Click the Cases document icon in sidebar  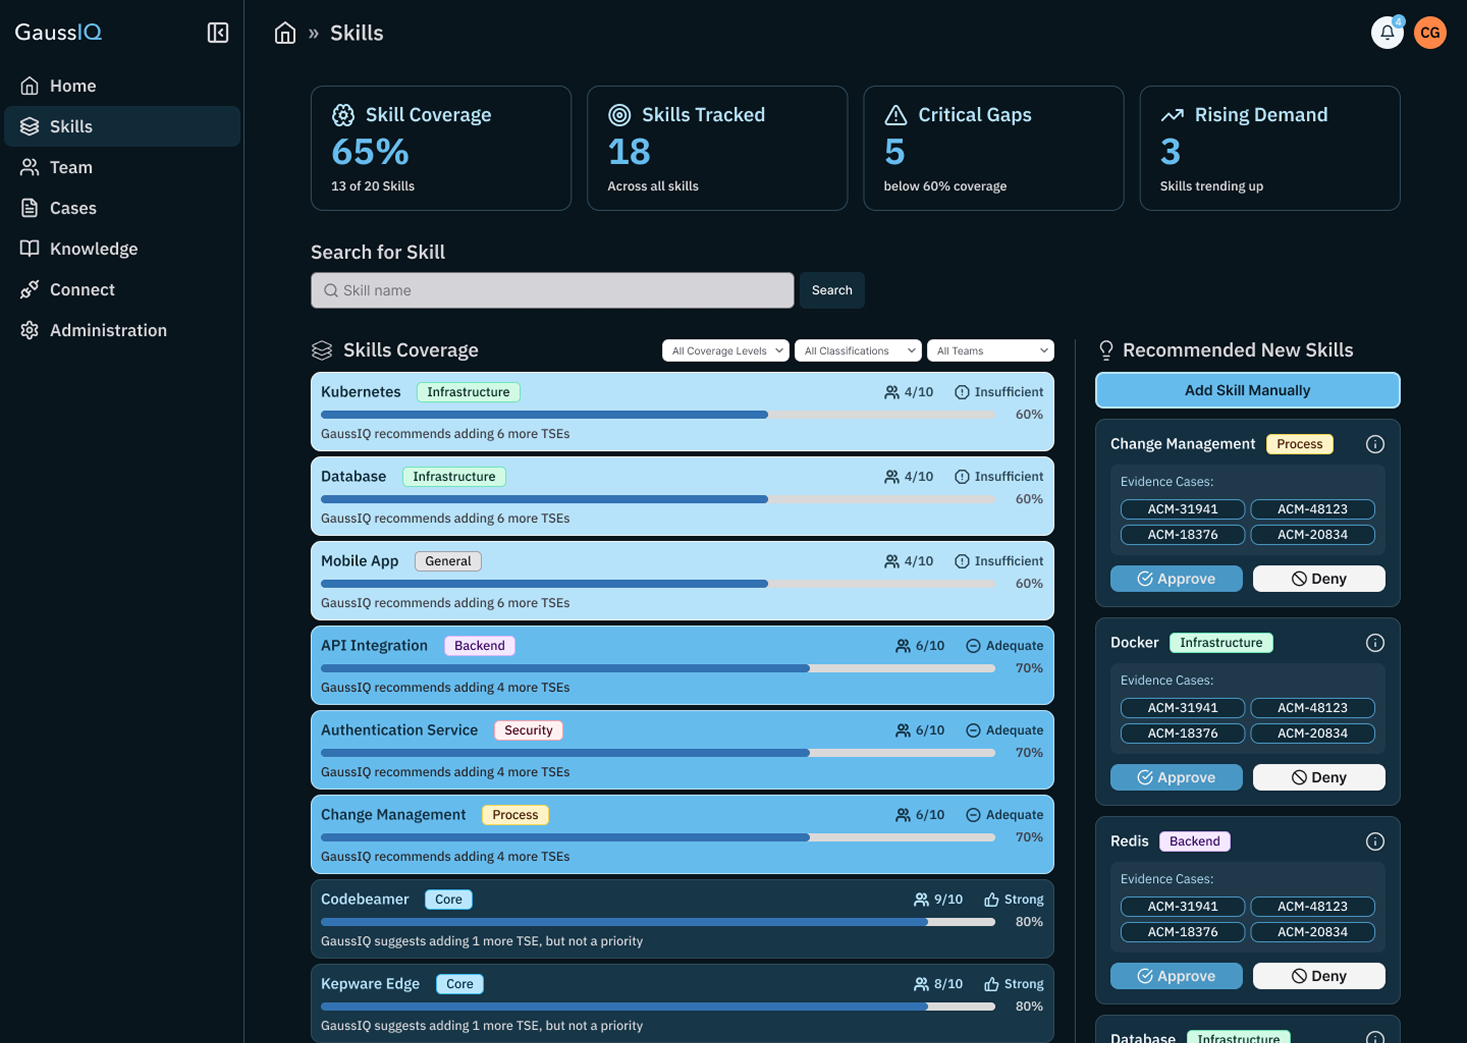[30, 208]
